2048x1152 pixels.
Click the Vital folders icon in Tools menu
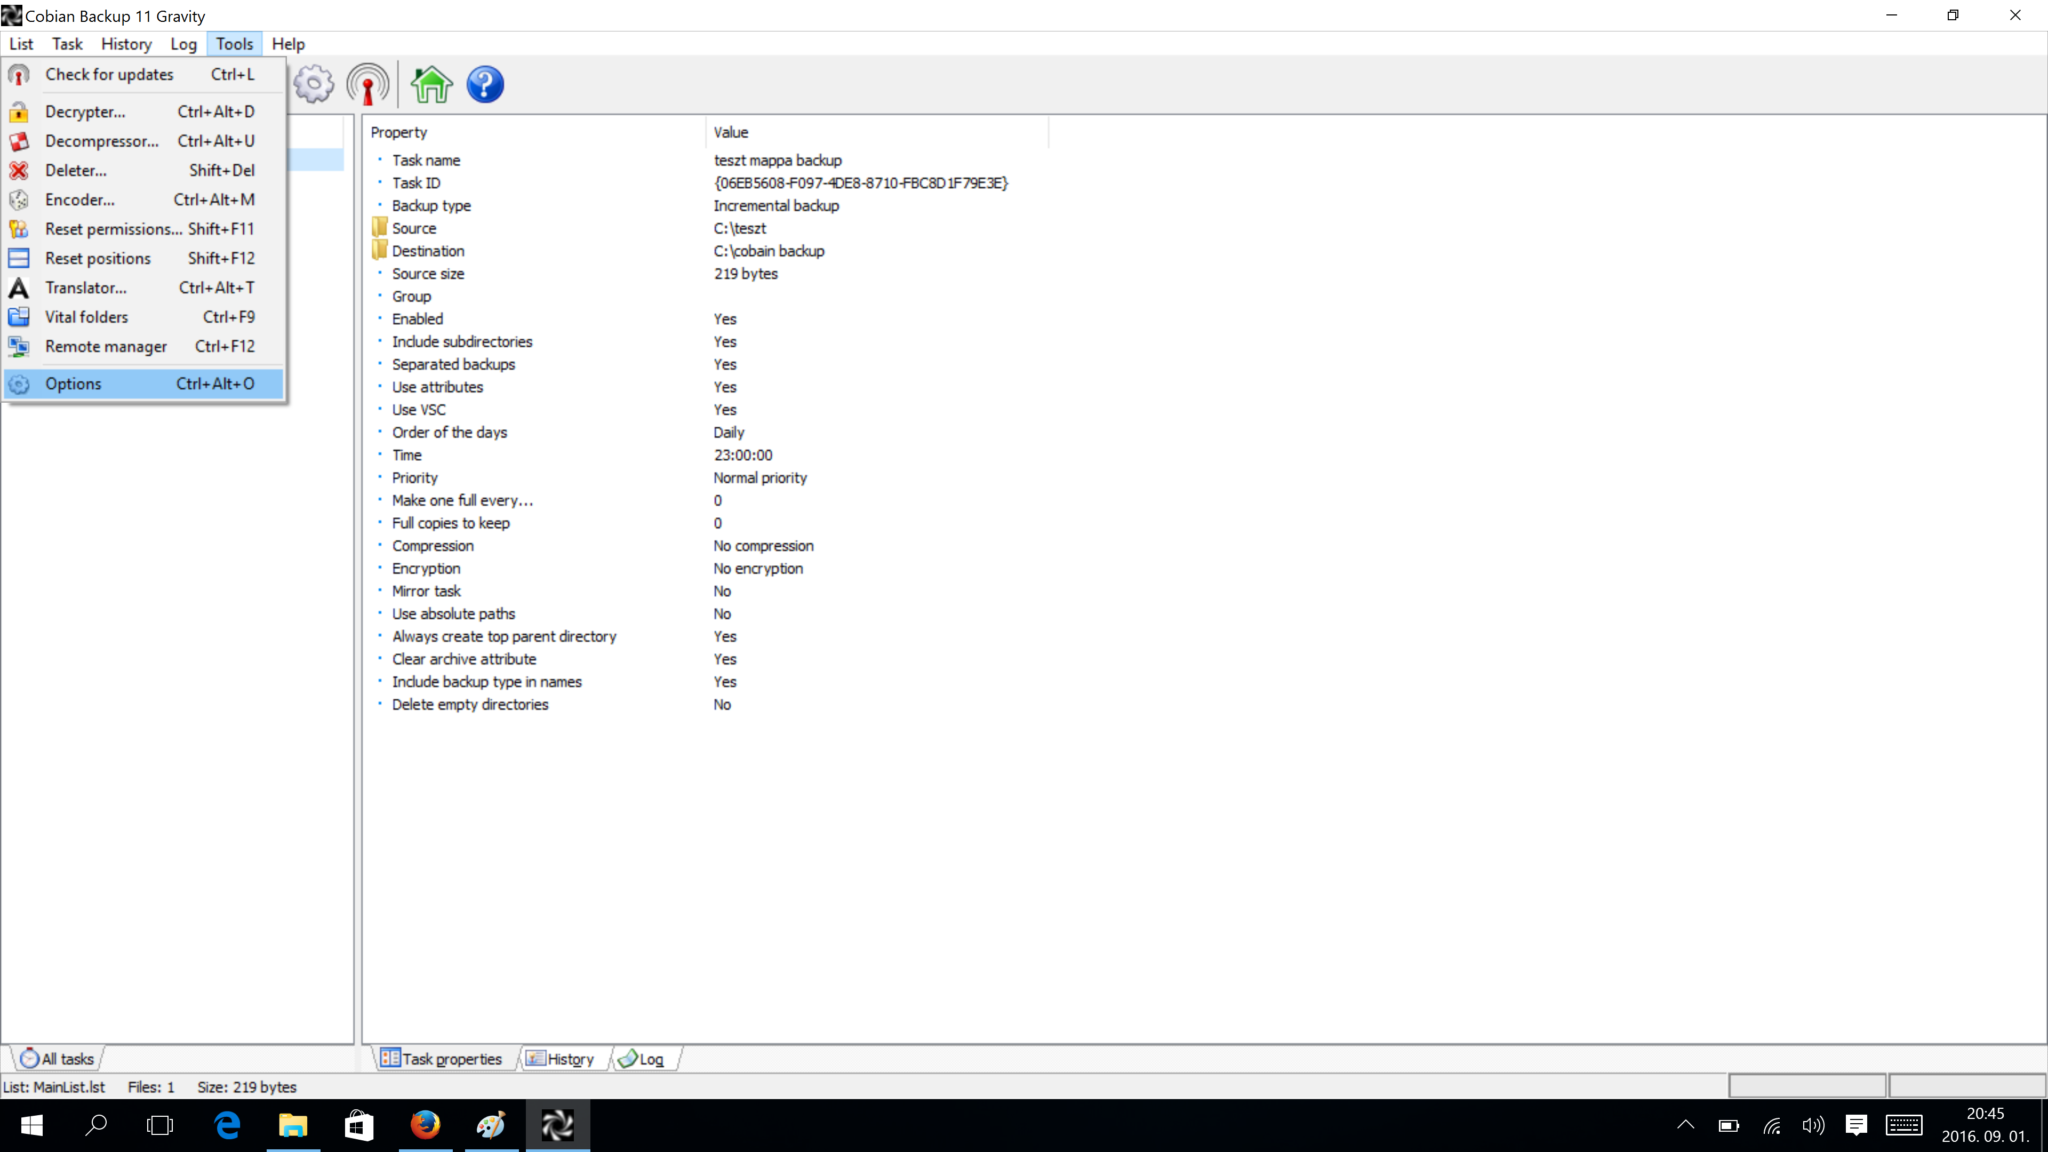point(19,316)
